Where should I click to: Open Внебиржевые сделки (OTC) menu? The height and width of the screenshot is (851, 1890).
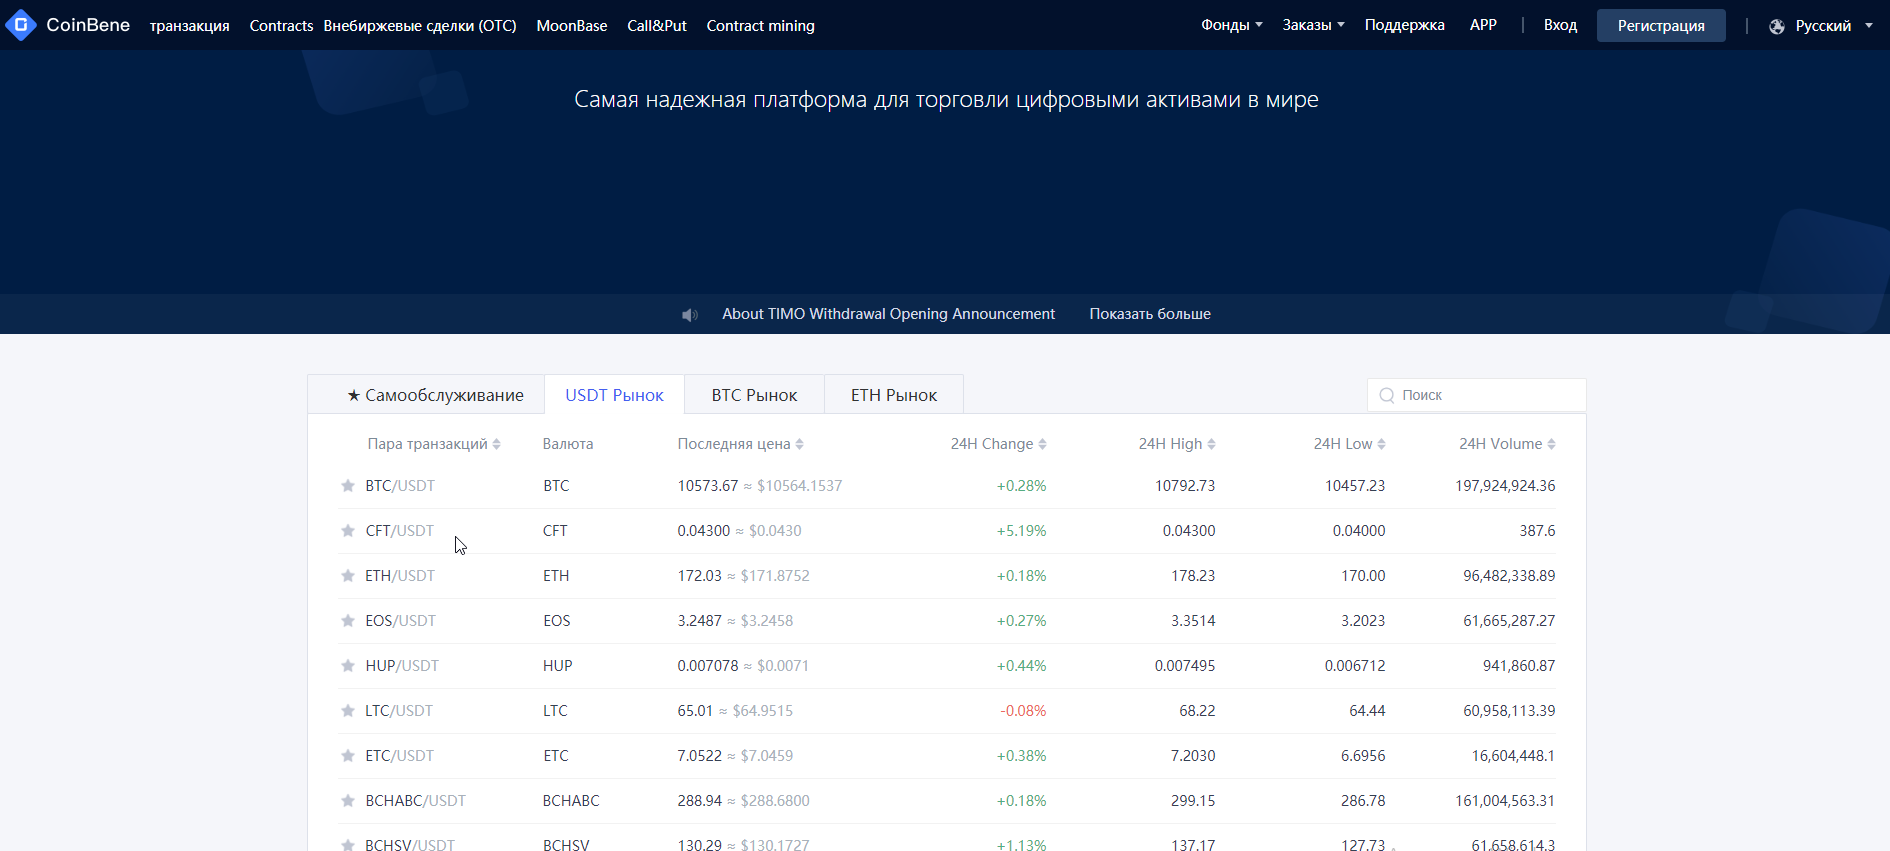420,26
